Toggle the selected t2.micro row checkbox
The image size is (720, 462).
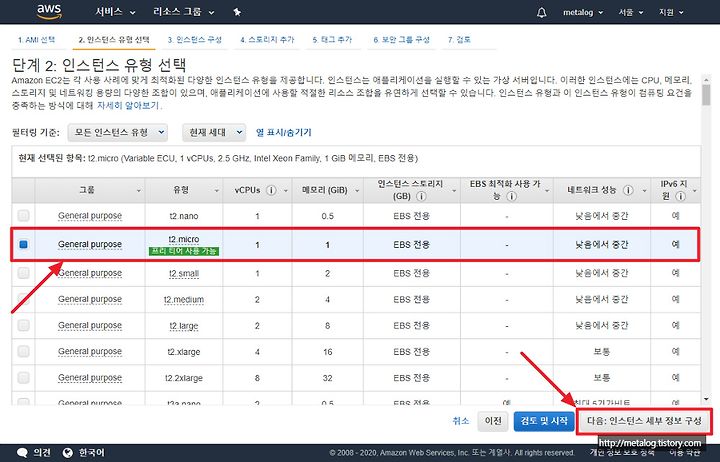pyautogui.click(x=23, y=244)
